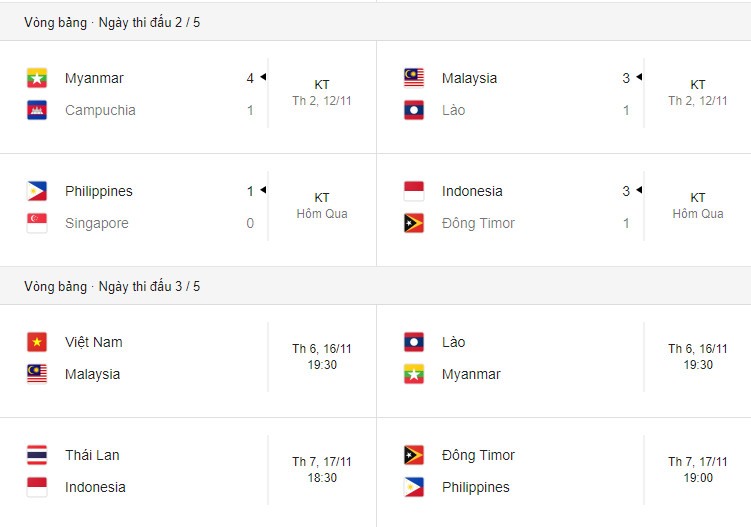Image resolution: width=751 pixels, height=527 pixels.
Task: Click Đông Timor flag in the 17/11 fixture
Action: (414, 455)
